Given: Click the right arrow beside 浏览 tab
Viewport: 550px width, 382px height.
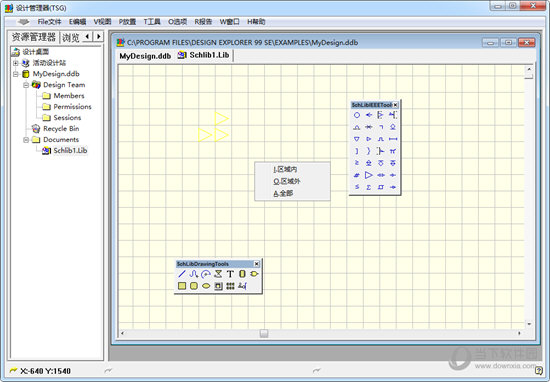Looking at the screenshot, I should click(99, 36).
